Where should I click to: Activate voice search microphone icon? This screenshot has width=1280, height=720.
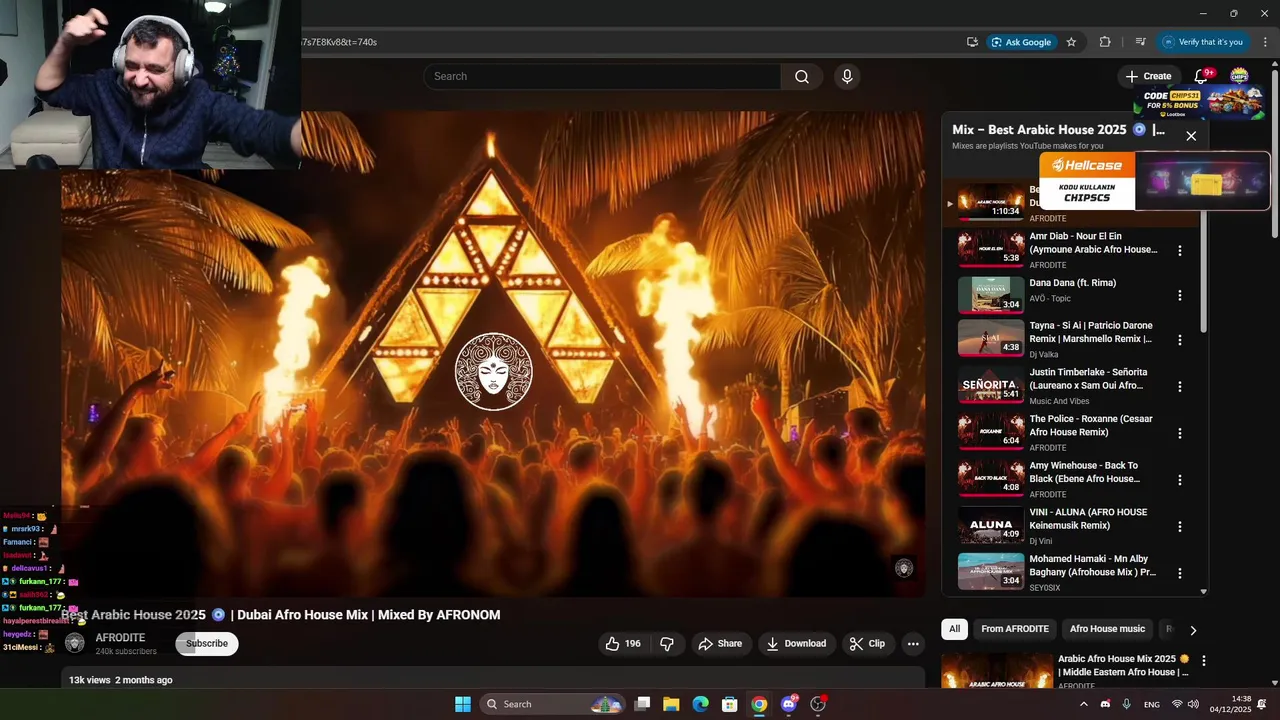tap(847, 77)
